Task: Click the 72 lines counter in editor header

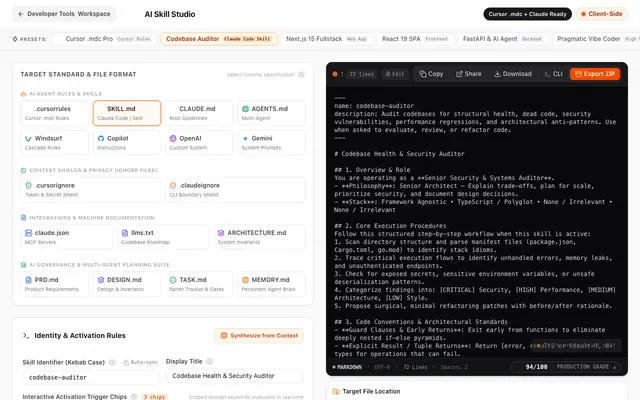Action: pyautogui.click(x=362, y=74)
